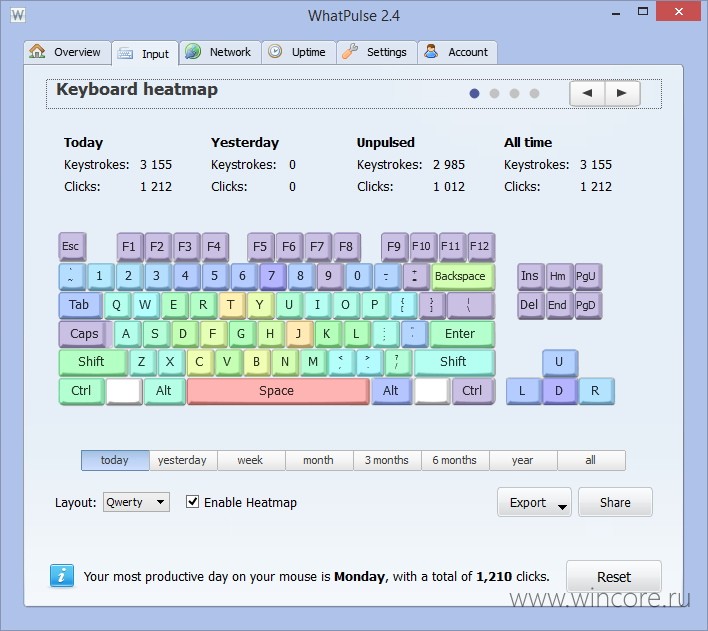This screenshot has width=708, height=631.
Task: Select the first page indicator dot
Action: pyautogui.click(x=474, y=93)
